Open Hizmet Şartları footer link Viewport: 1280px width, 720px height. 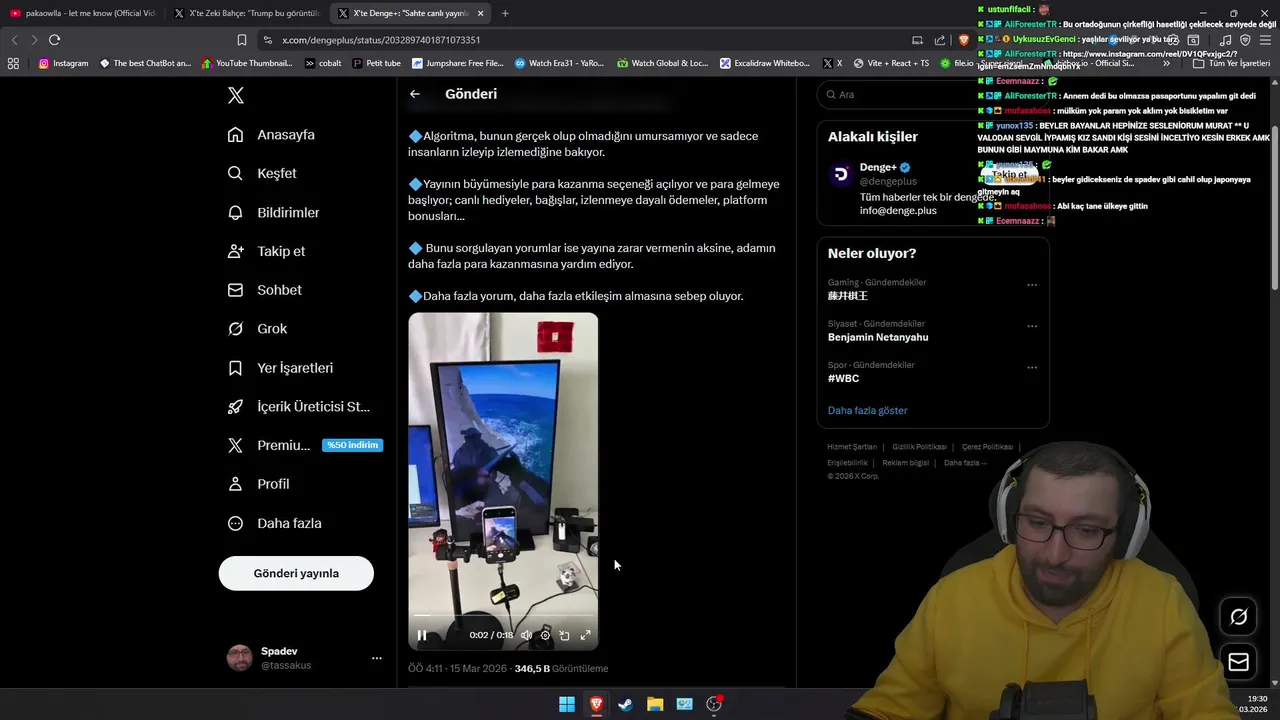(852, 447)
